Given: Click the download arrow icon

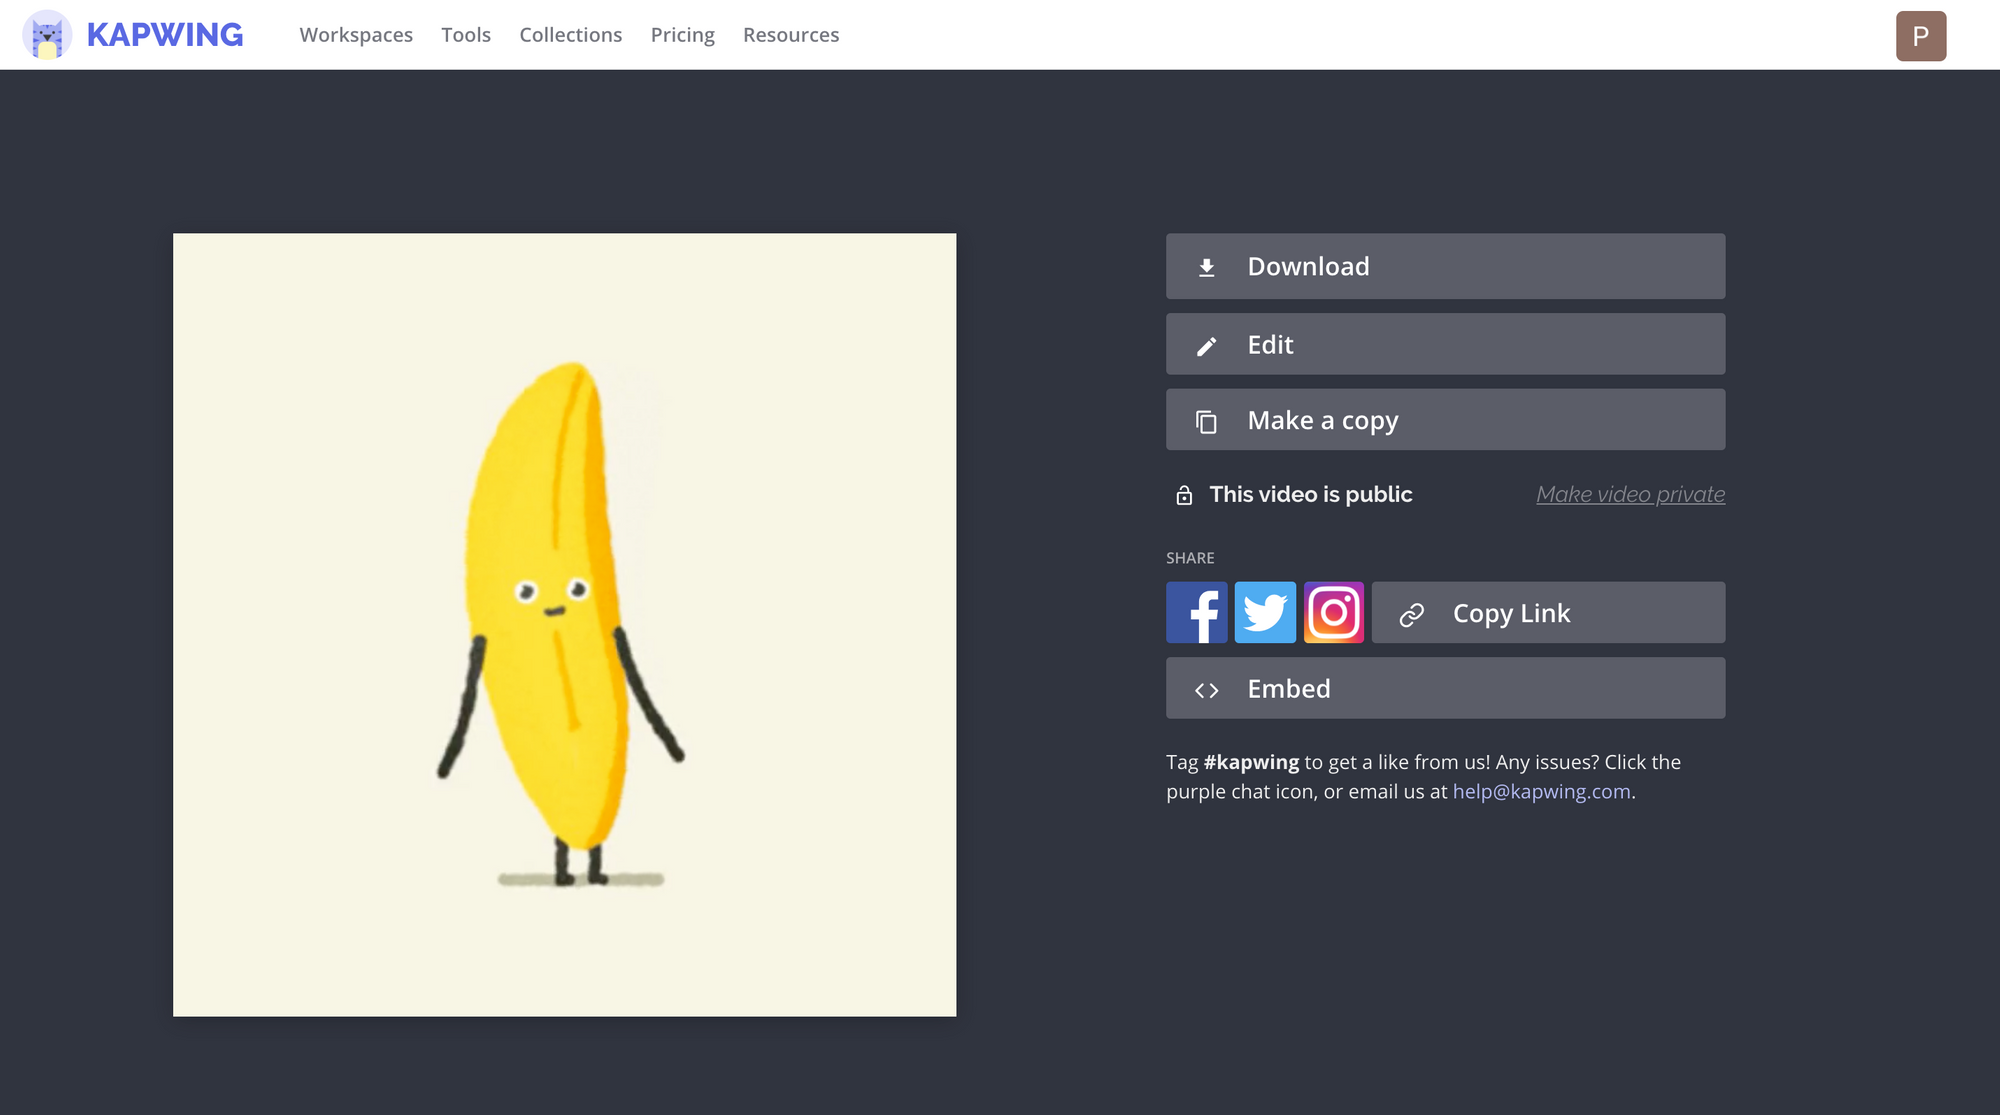Looking at the screenshot, I should coord(1207,267).
